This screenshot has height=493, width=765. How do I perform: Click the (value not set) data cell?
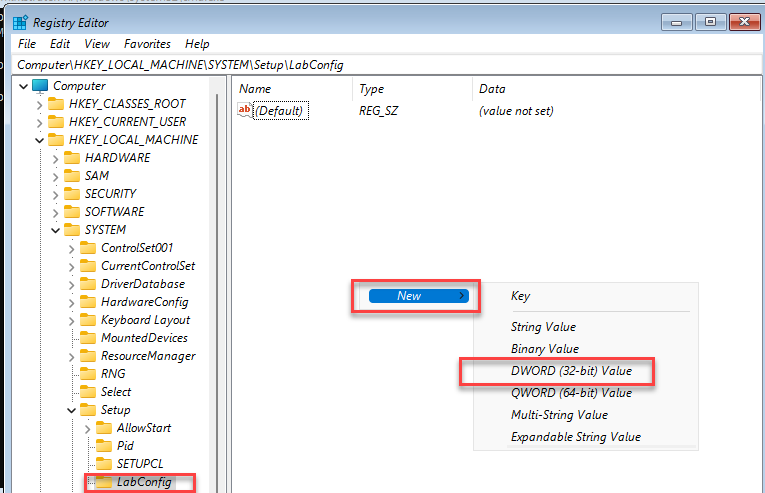coord(516,111)
